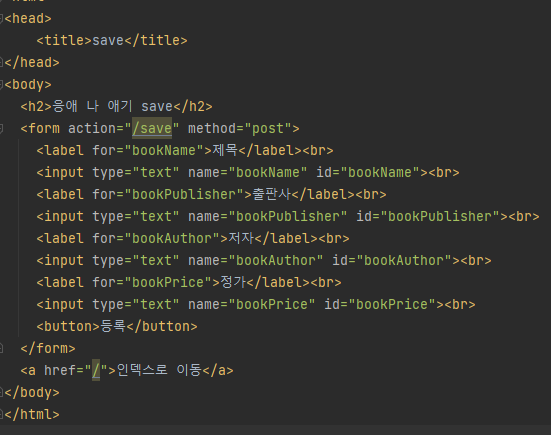The height and width of the screenshot is (435, 551).
Task: Click the for="bookPublisher" attribute value
Action: pos(184,194)
